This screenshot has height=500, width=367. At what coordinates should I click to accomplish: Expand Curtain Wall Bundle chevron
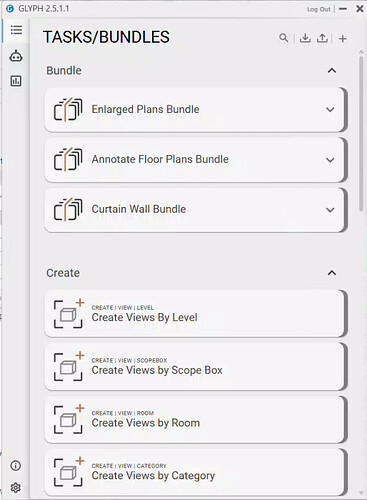[330, 210]
